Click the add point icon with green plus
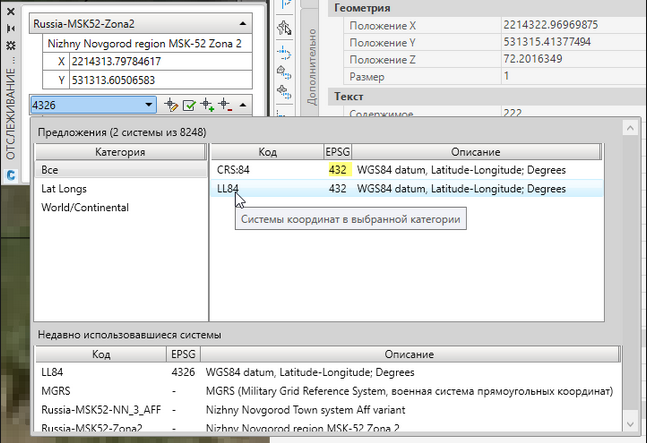Screen dimensions: 647x443 208,104
